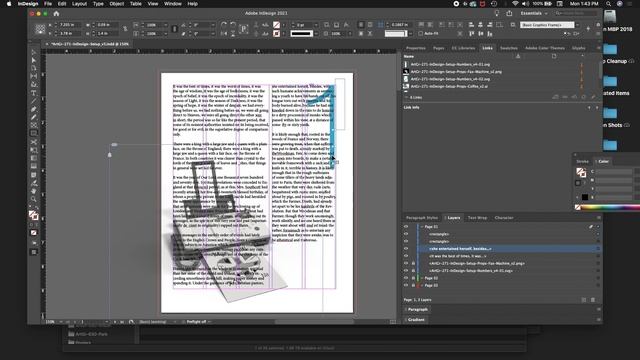The image size is (640, 360).
Task: Switch to the Character tab
Action: [x=504, y=218]
